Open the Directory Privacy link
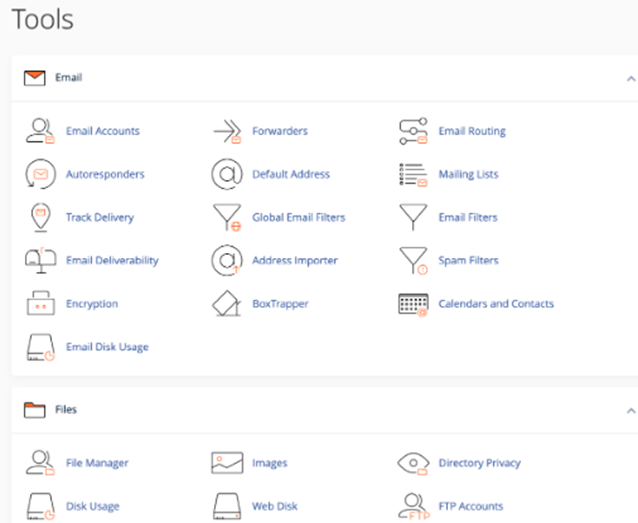This screenshot has height=523, width=638. (480, 463)
